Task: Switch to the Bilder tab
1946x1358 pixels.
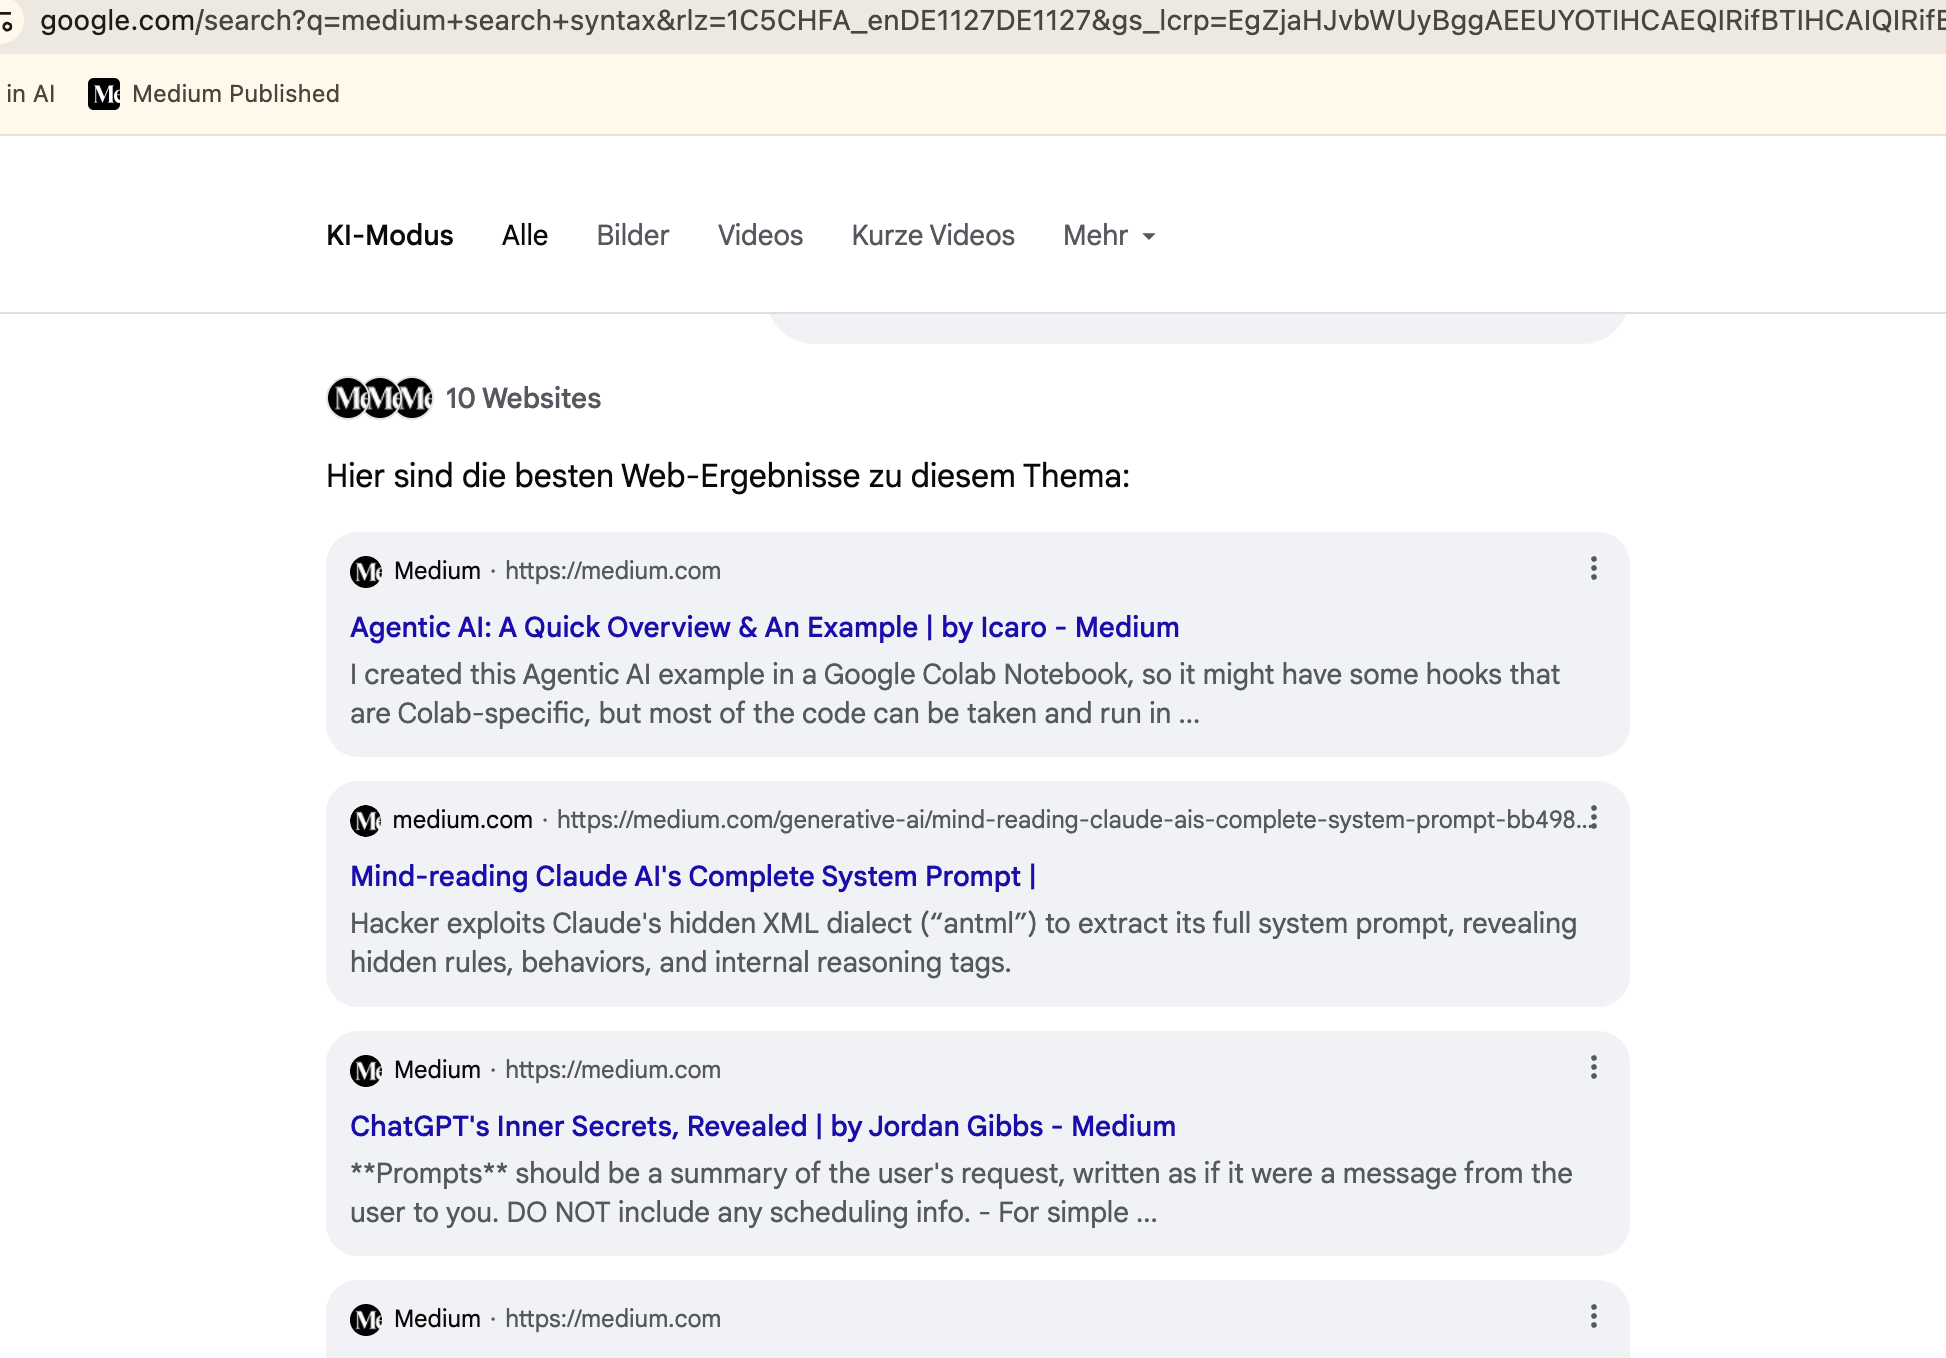Action: click(x=632, y=236)
